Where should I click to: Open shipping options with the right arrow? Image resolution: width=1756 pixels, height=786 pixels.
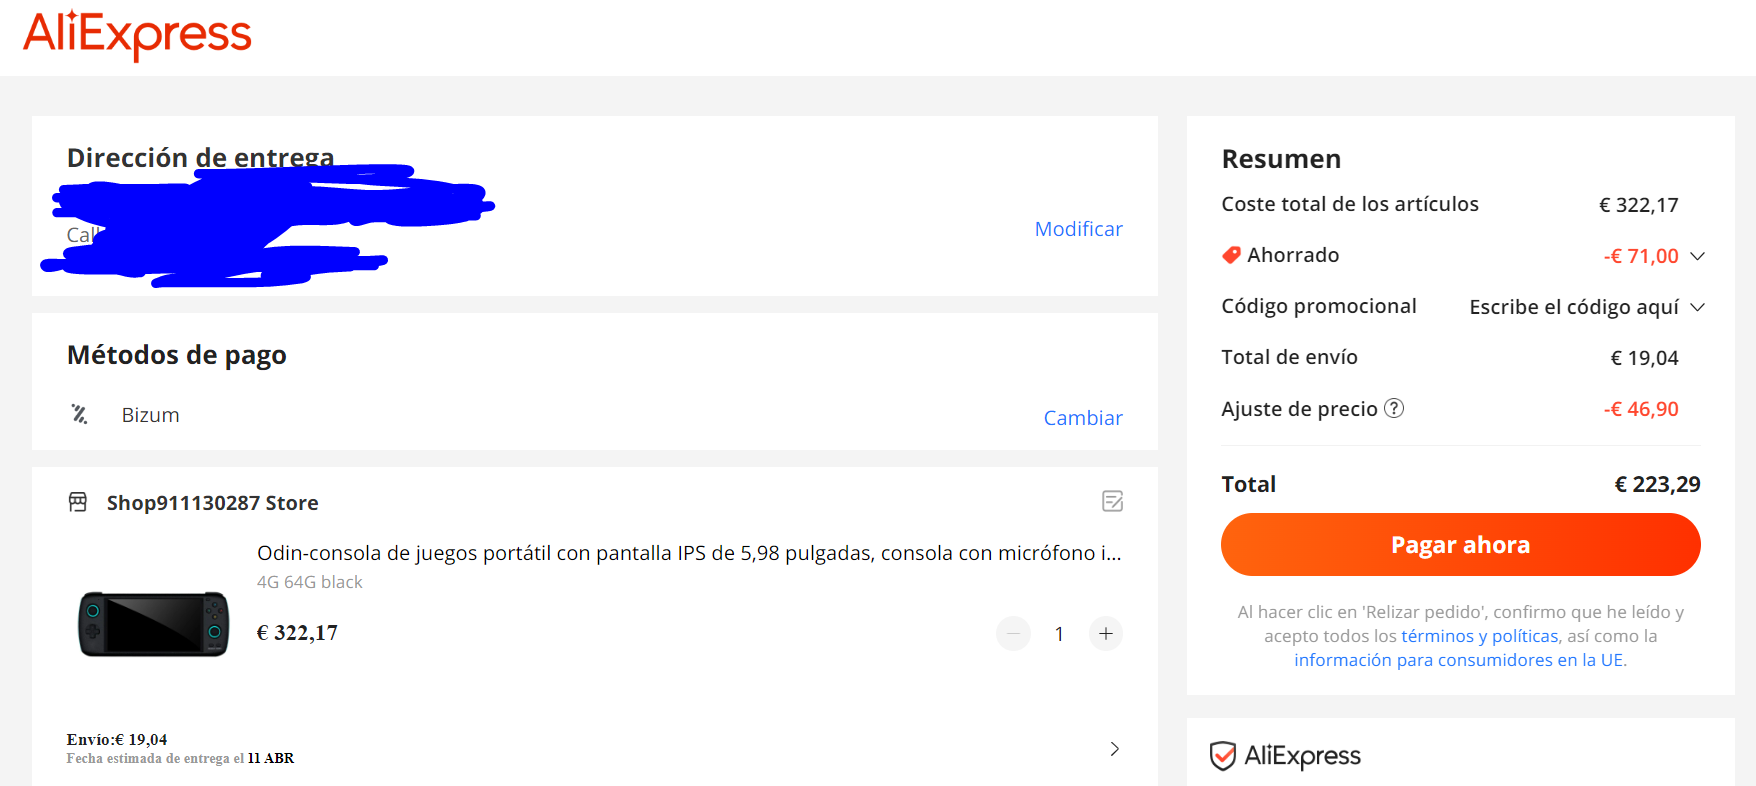[x=1114, y=749]
